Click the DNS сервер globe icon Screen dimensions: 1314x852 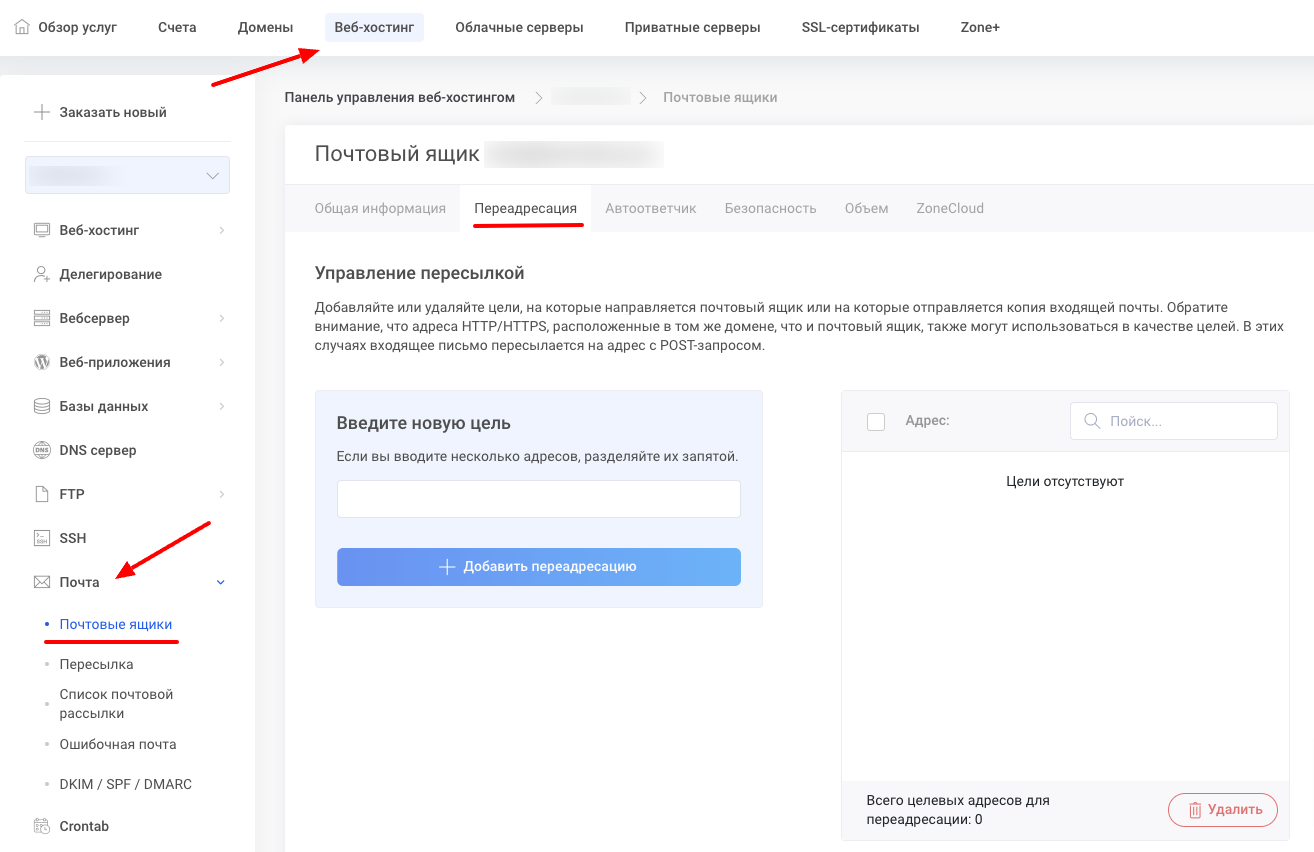(x=42, y=450)
